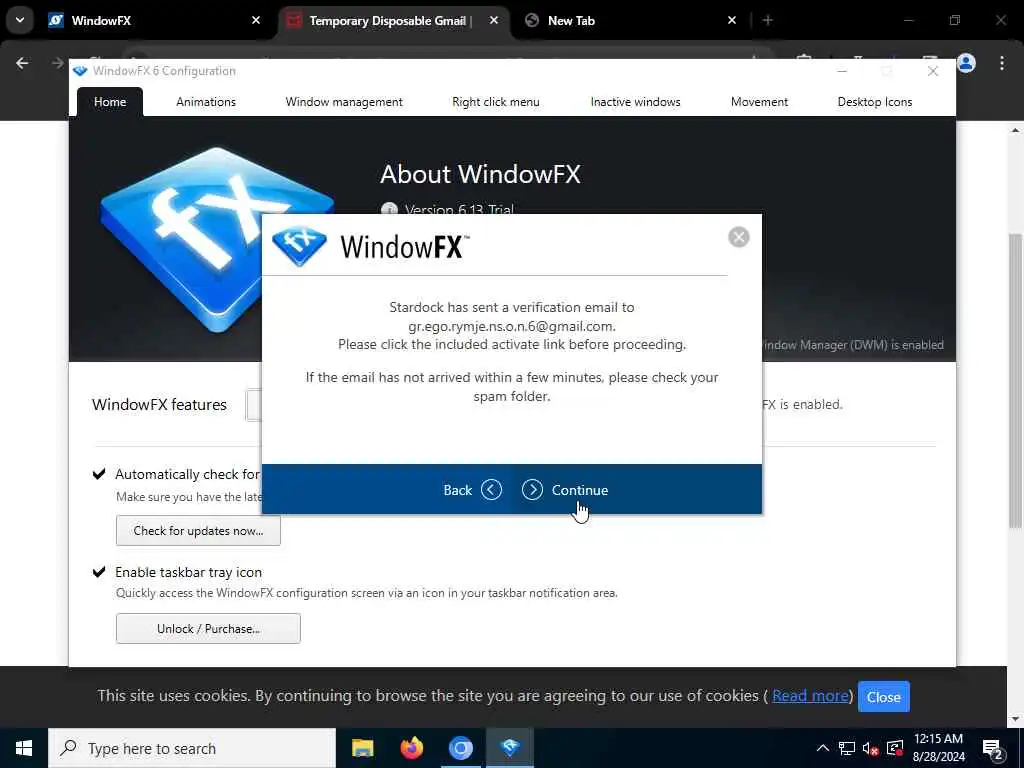
Task: Toggle Automatically check for updates checkbox
Action: 99,474
